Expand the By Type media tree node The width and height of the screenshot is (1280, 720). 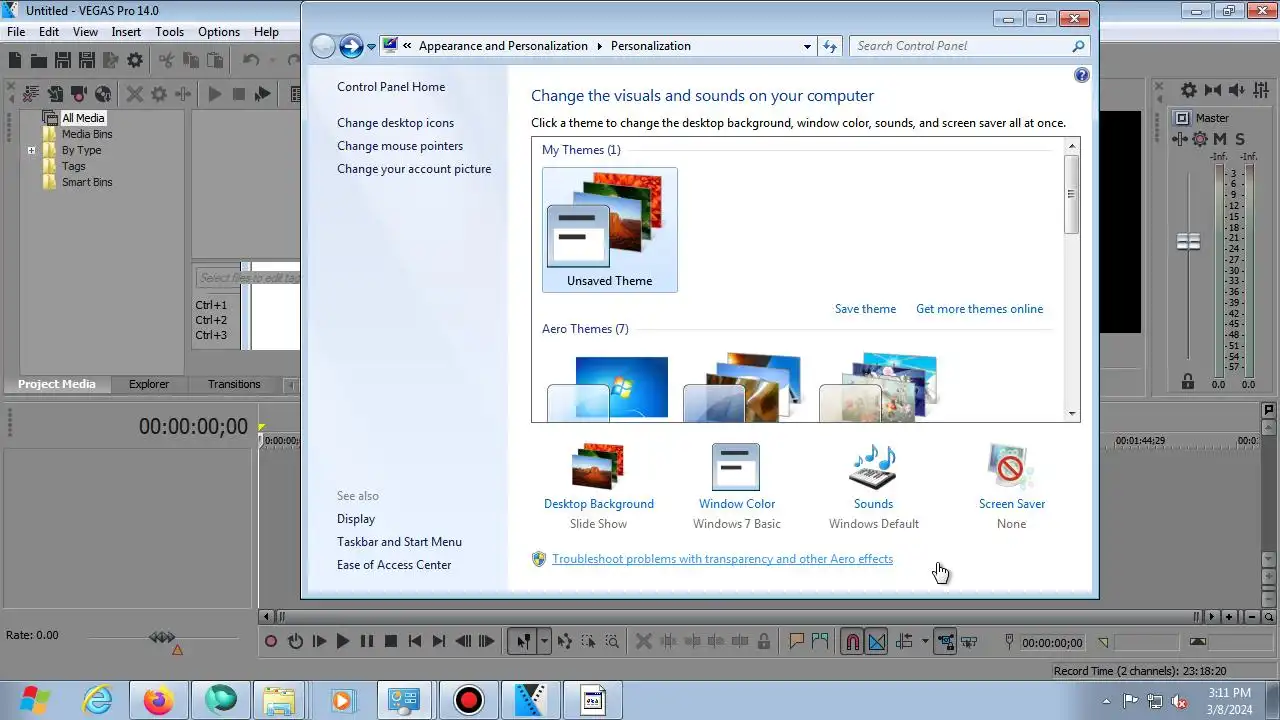point(31,151)
